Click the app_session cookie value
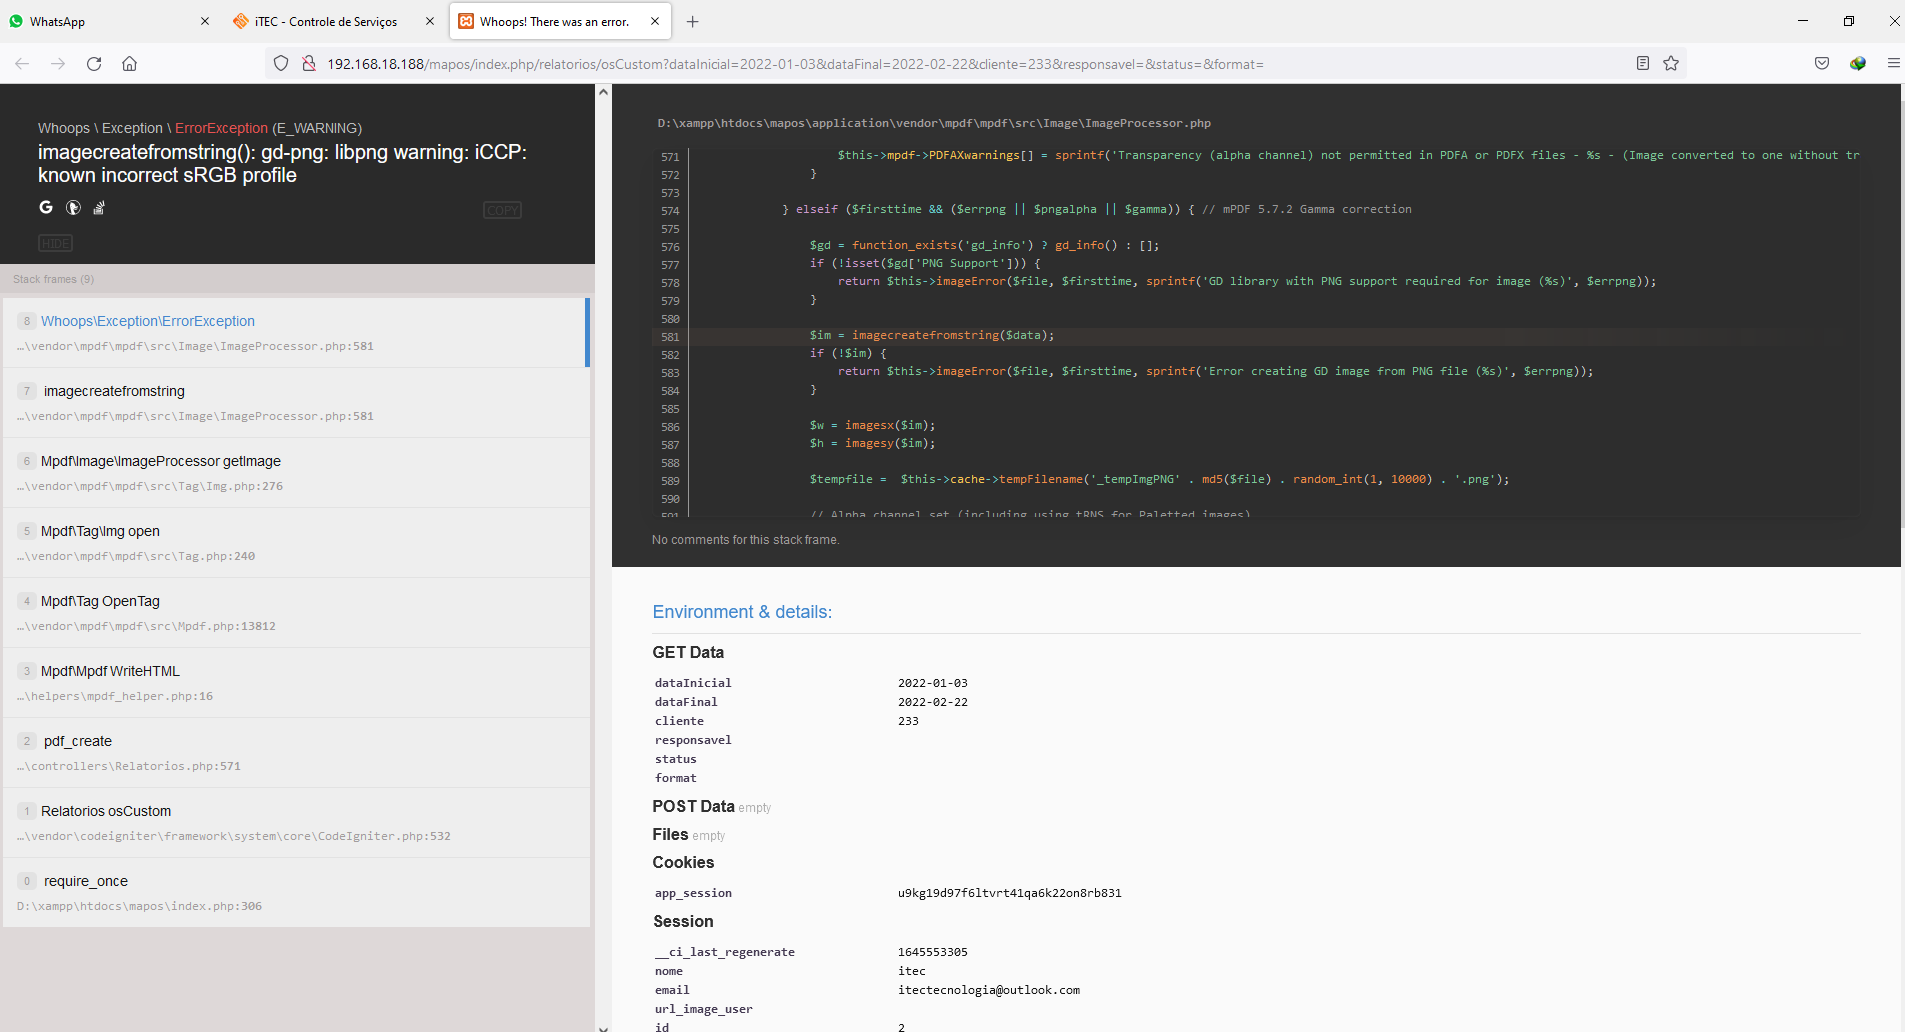Screen dimensions: 1905x1032 [1009, 893]
